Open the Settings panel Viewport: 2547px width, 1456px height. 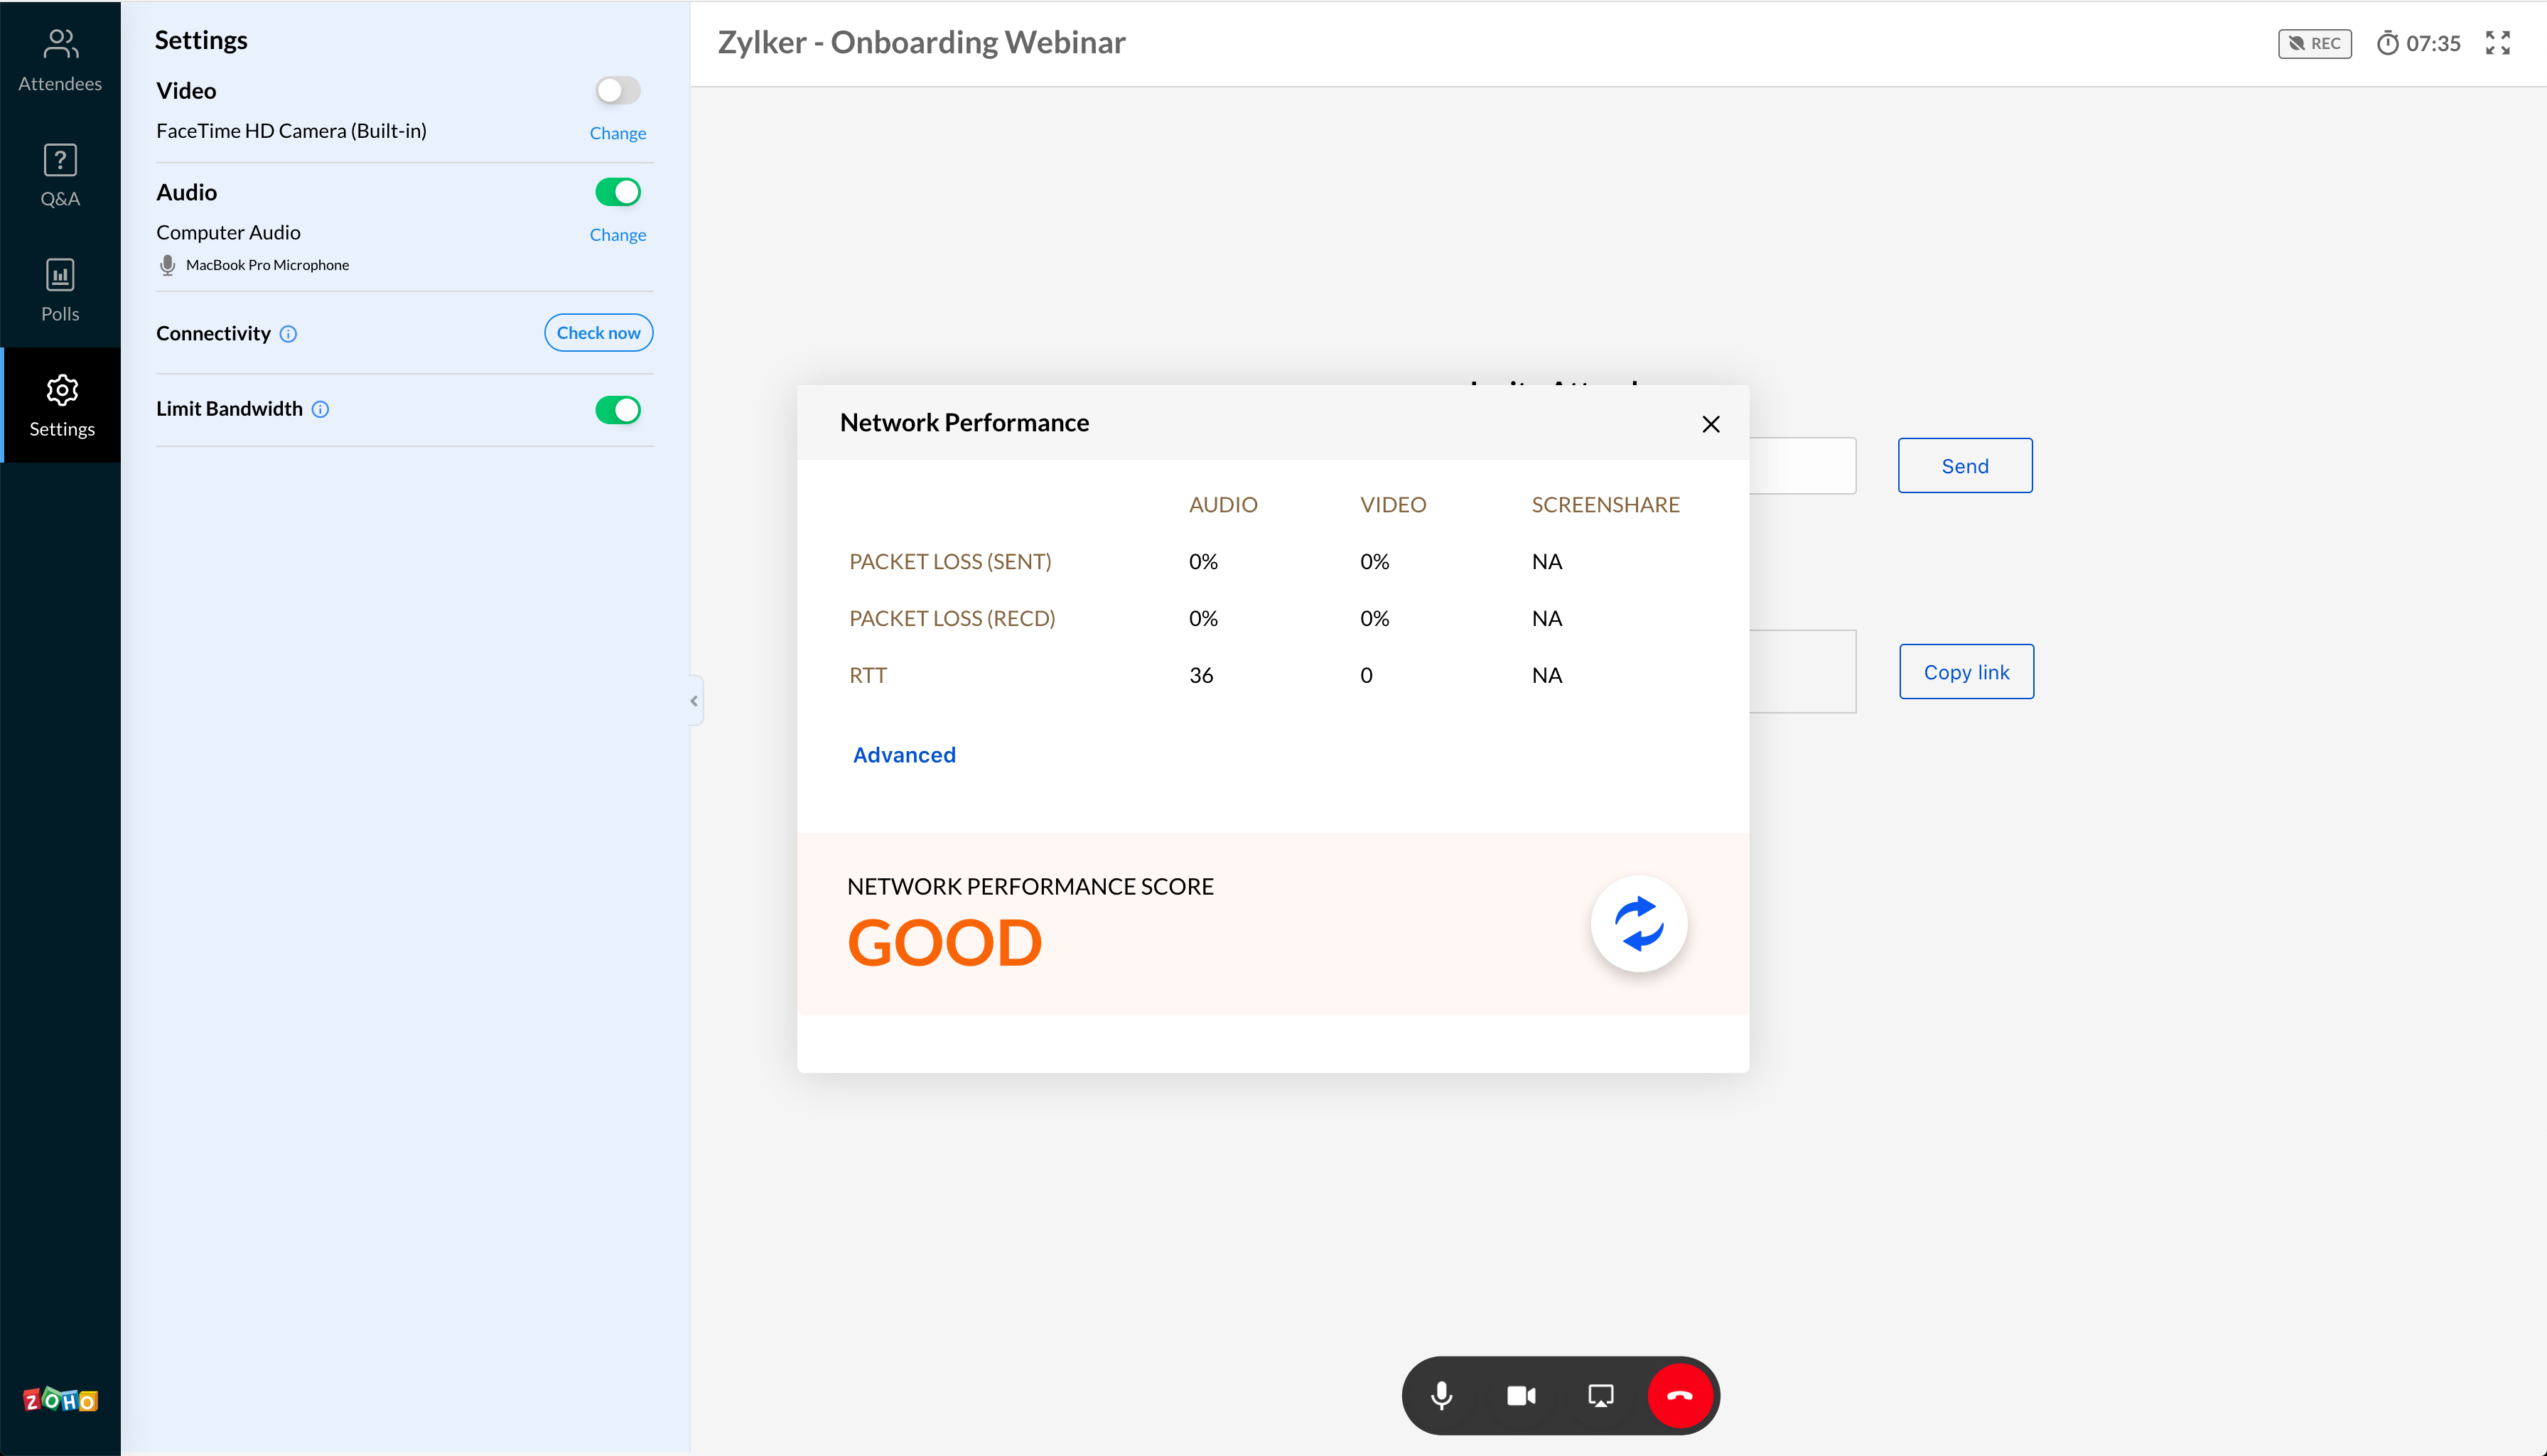(61, 404)
